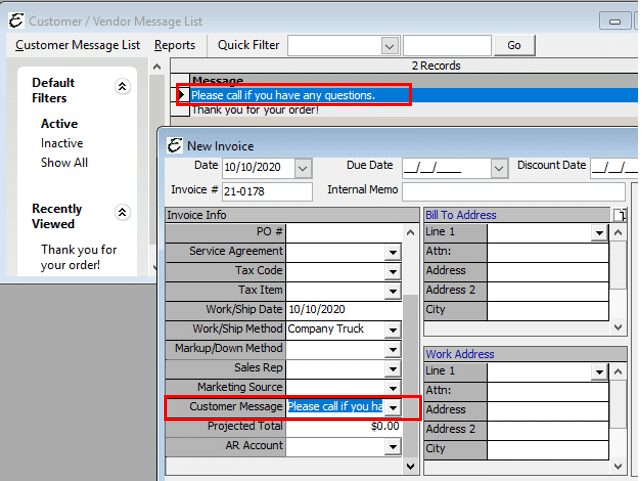Minimize the Customer / Vendor Message List window
Screen dimensions: 643x481
click(x=615, y=21)
